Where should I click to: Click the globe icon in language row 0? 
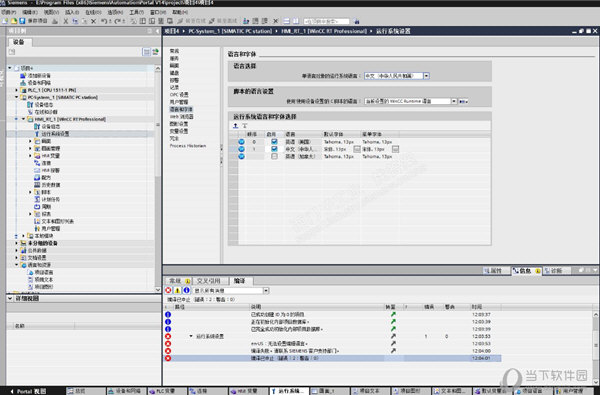pyautogui.click(x=241, y=142)
